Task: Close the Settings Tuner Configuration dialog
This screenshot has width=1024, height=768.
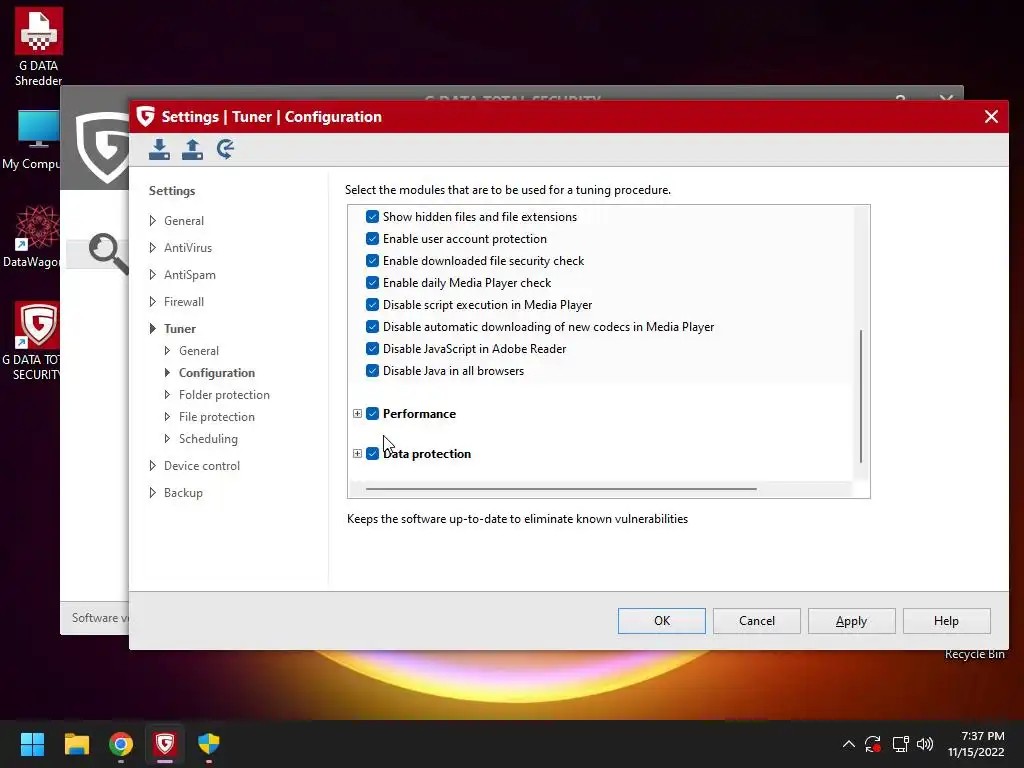Action: 991,116
